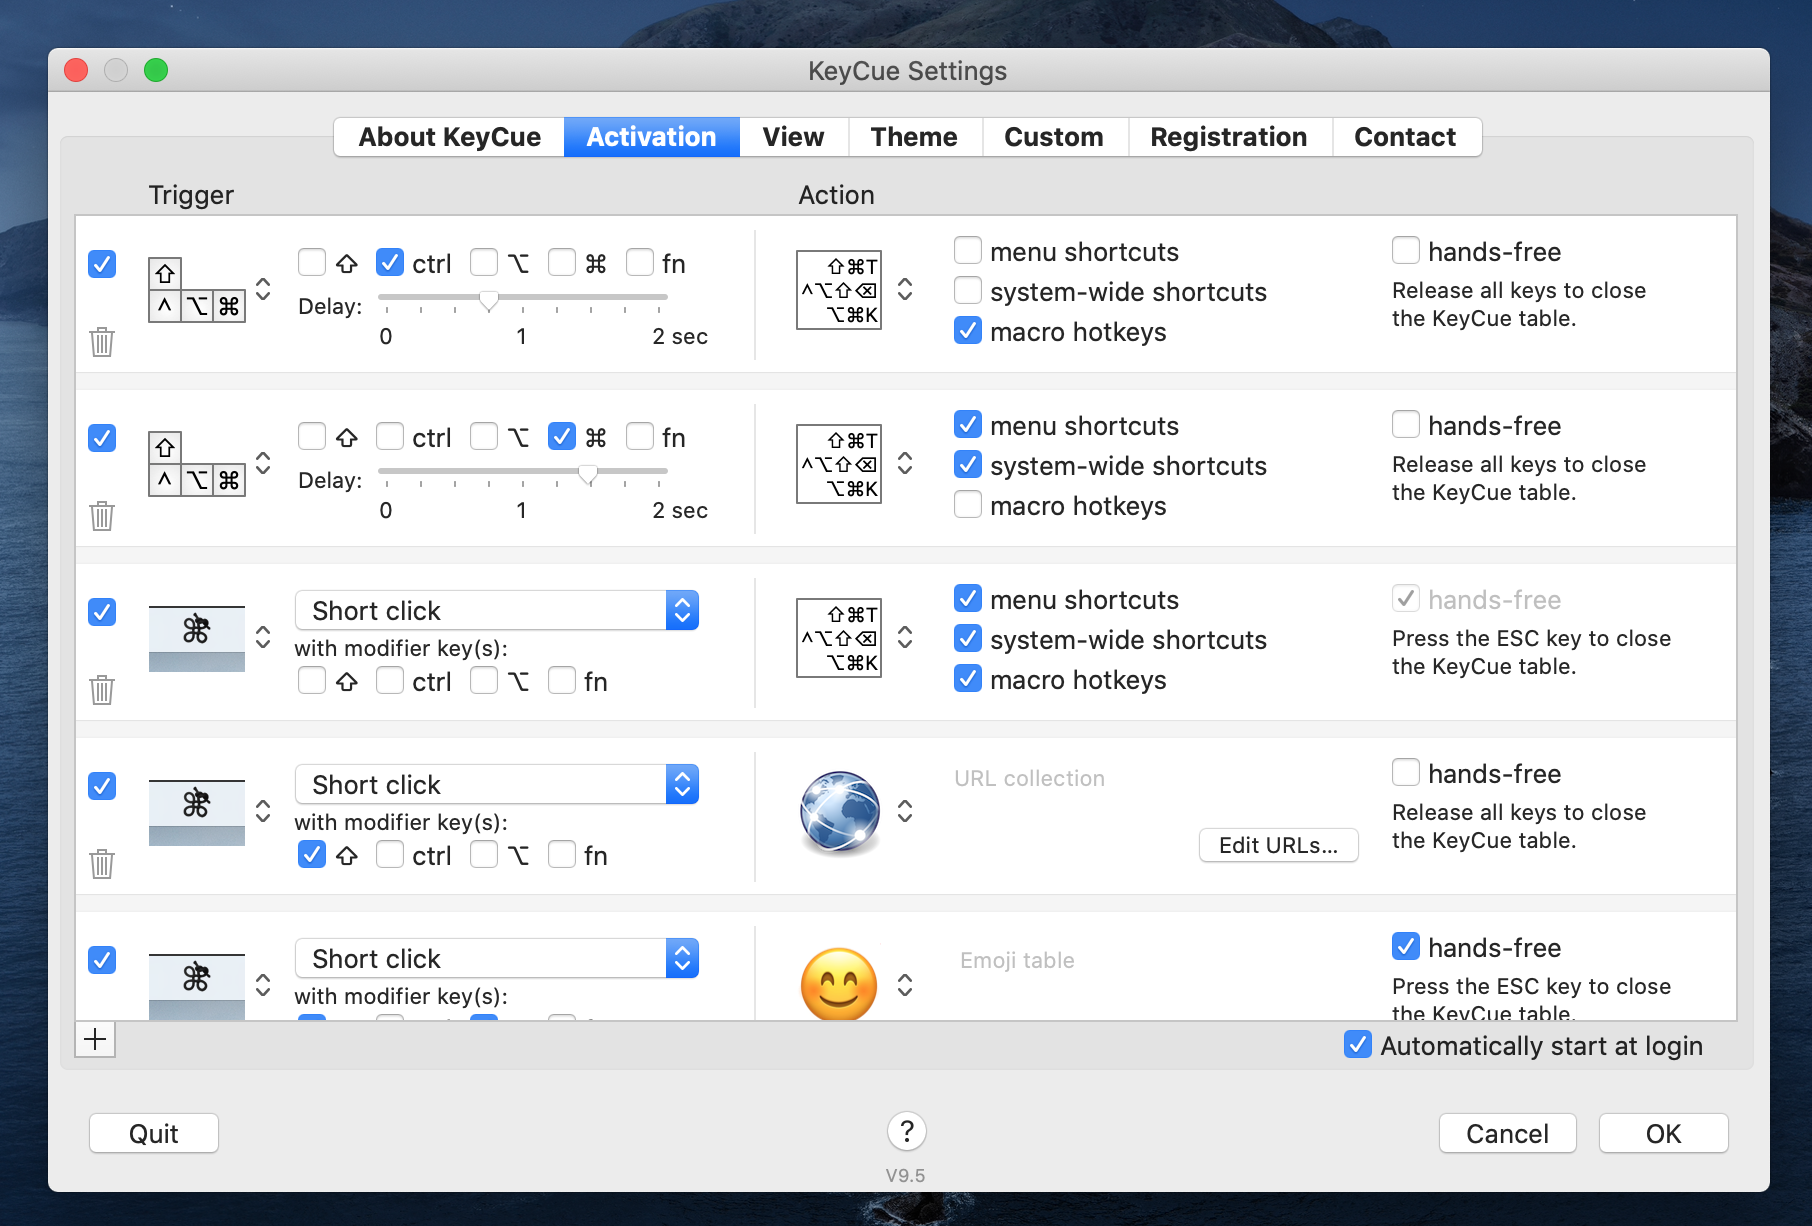Click the globe URL collection action icon

point(840,812)
